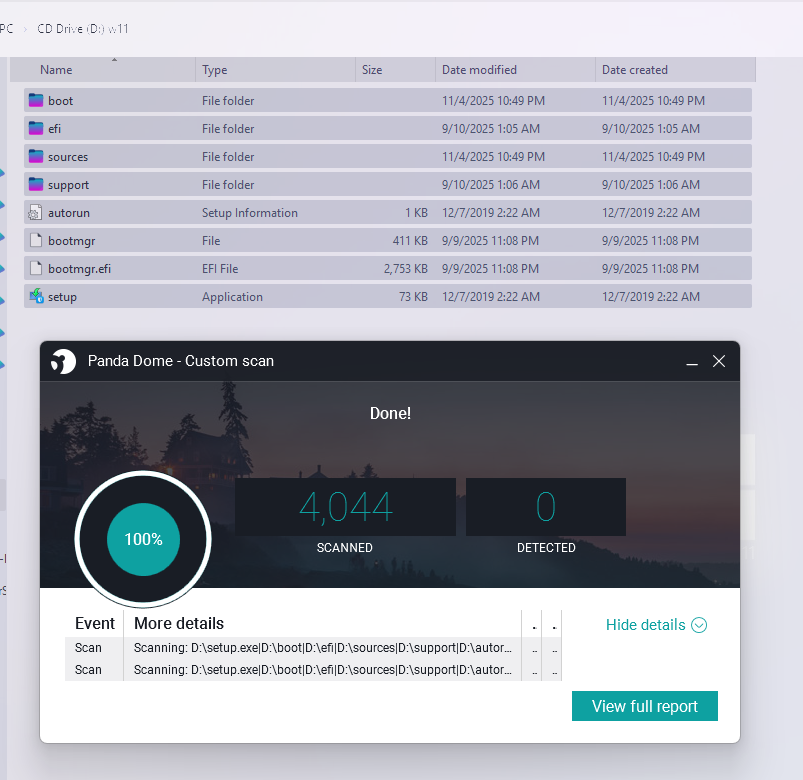Viewport: 803px width, 780px height.
Task: Click the '73 KB' size value
Action: click(x=413, y=297)
